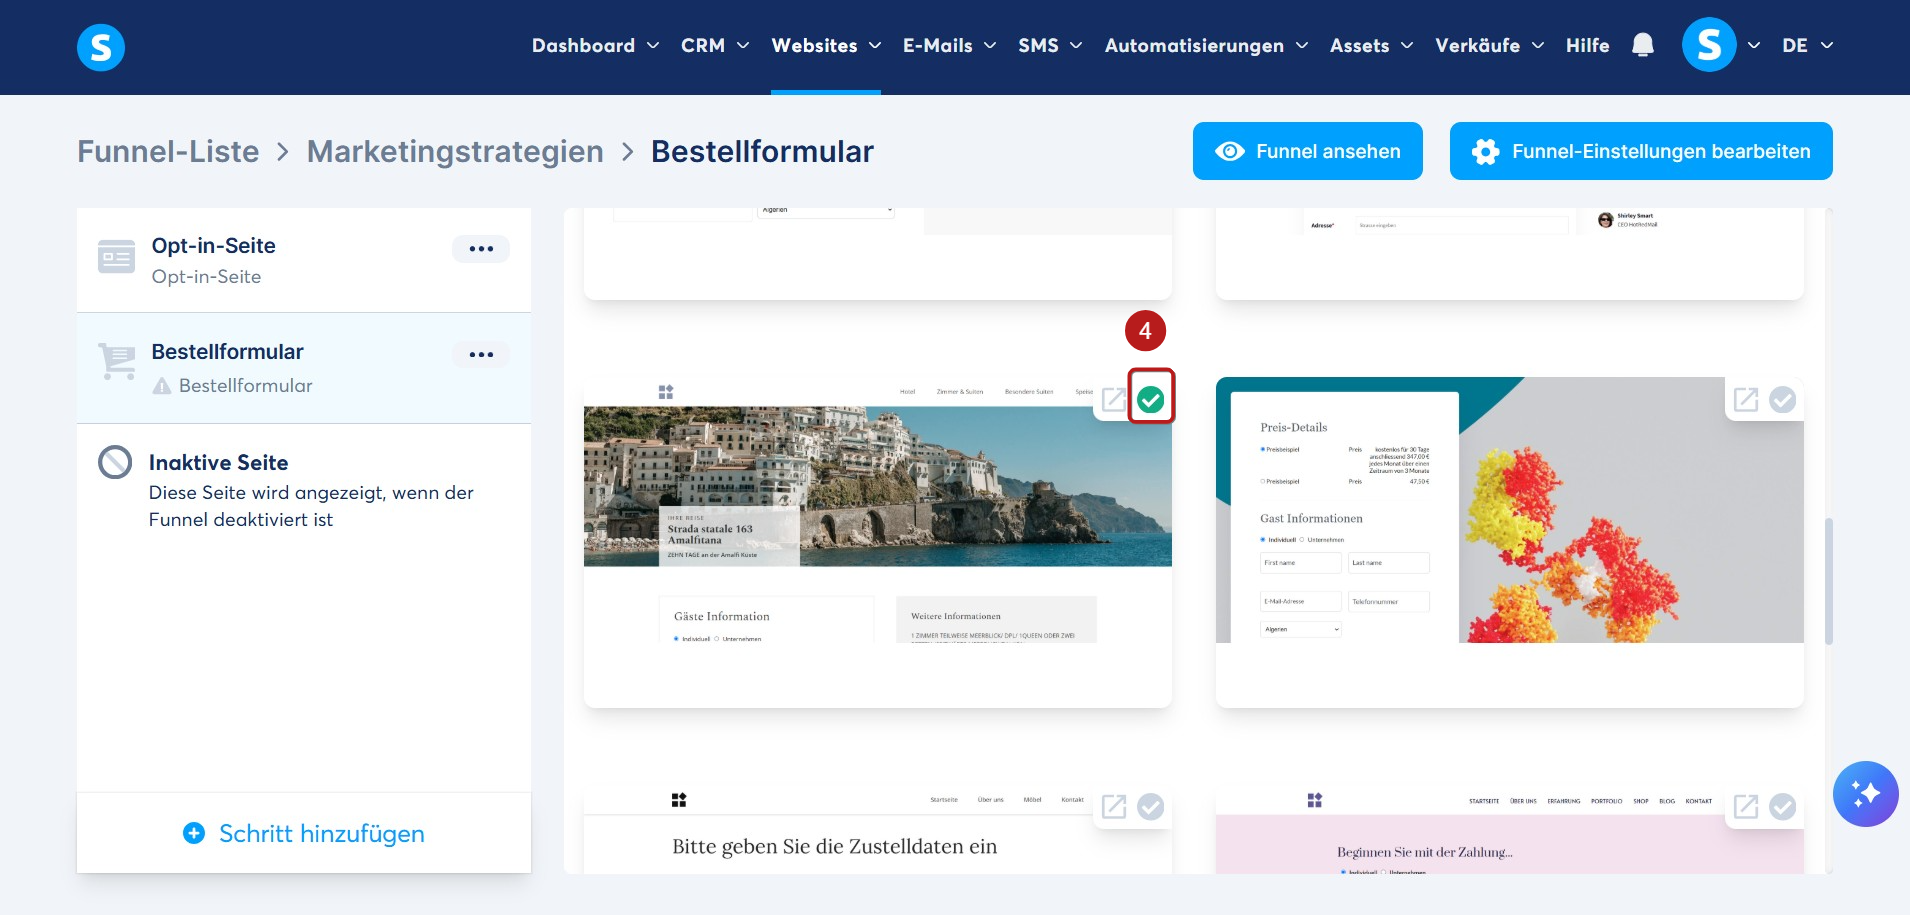The height and width of the screenshot is (915, 1910).
Task: Select the Amalfi hotel template checkmark
Action: (x=1151, y=400)
